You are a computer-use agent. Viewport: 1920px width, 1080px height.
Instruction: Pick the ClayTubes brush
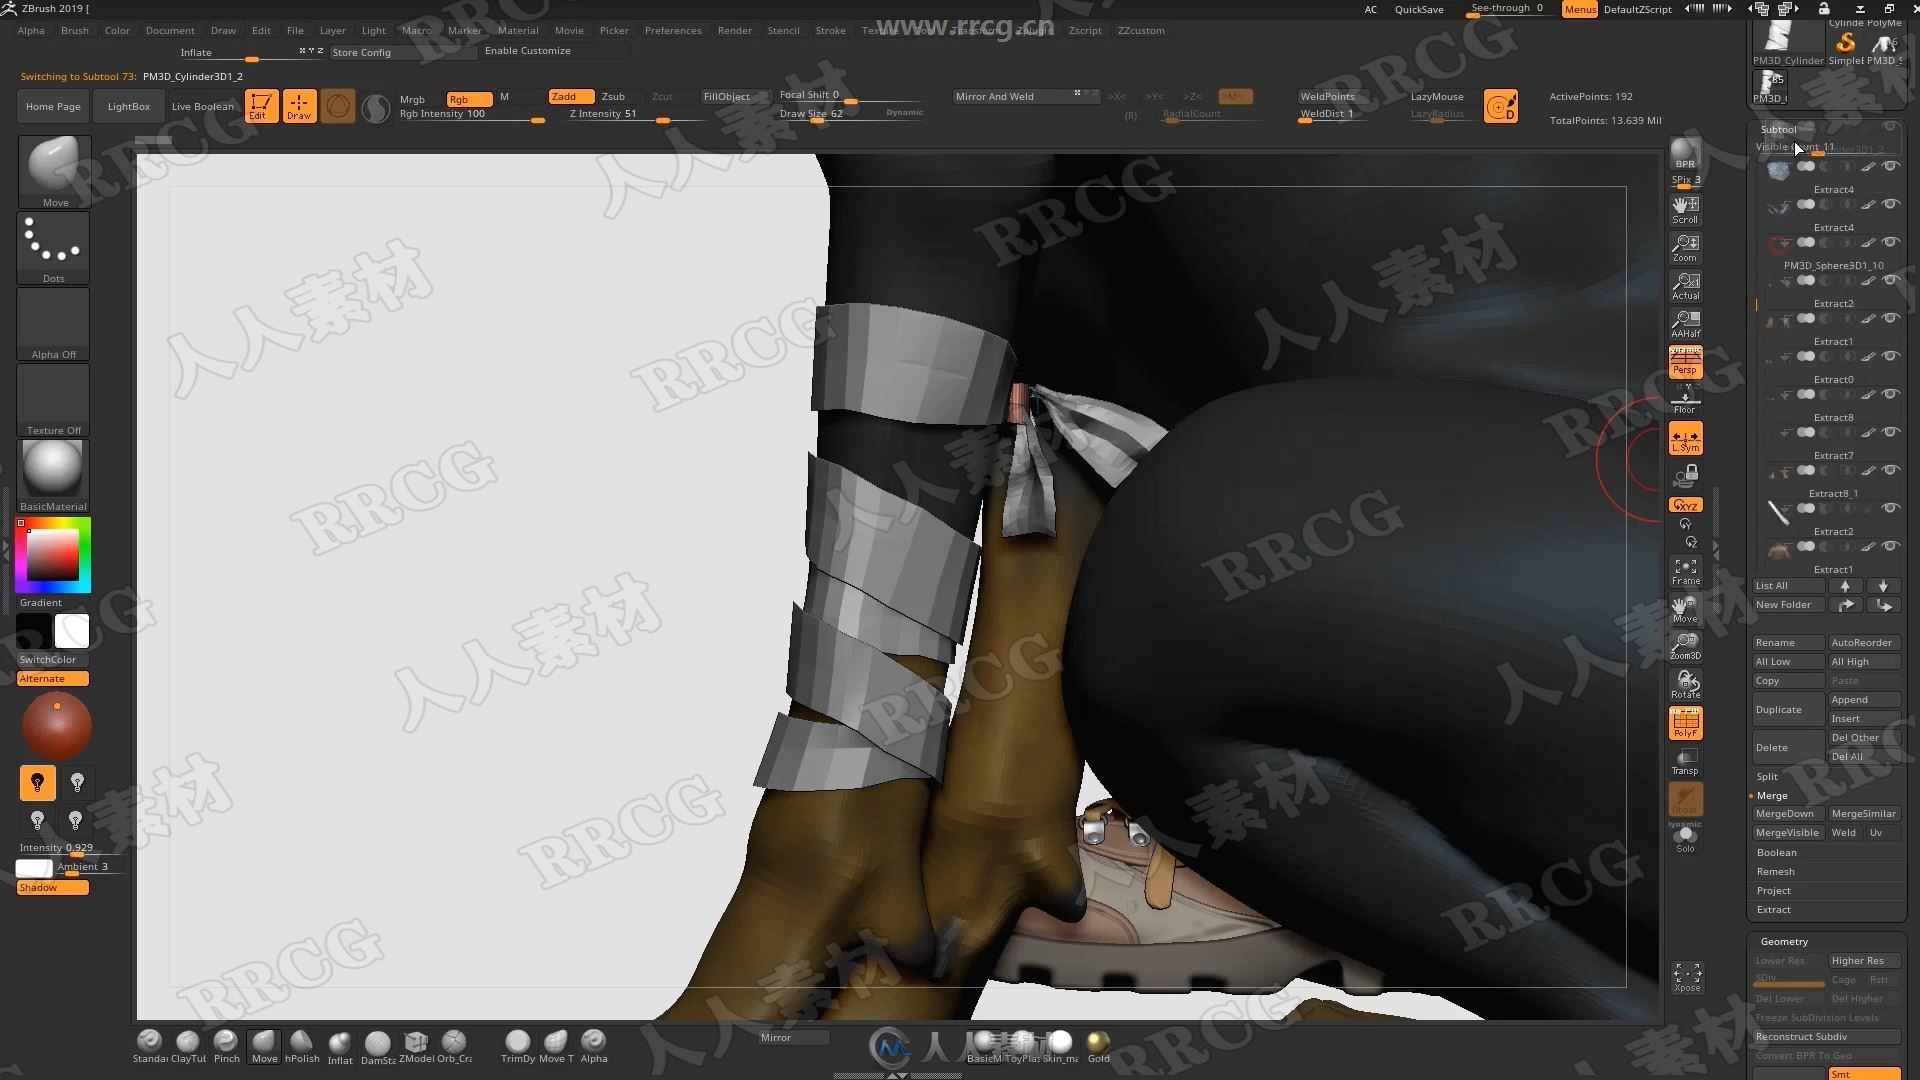point(188,1047)
